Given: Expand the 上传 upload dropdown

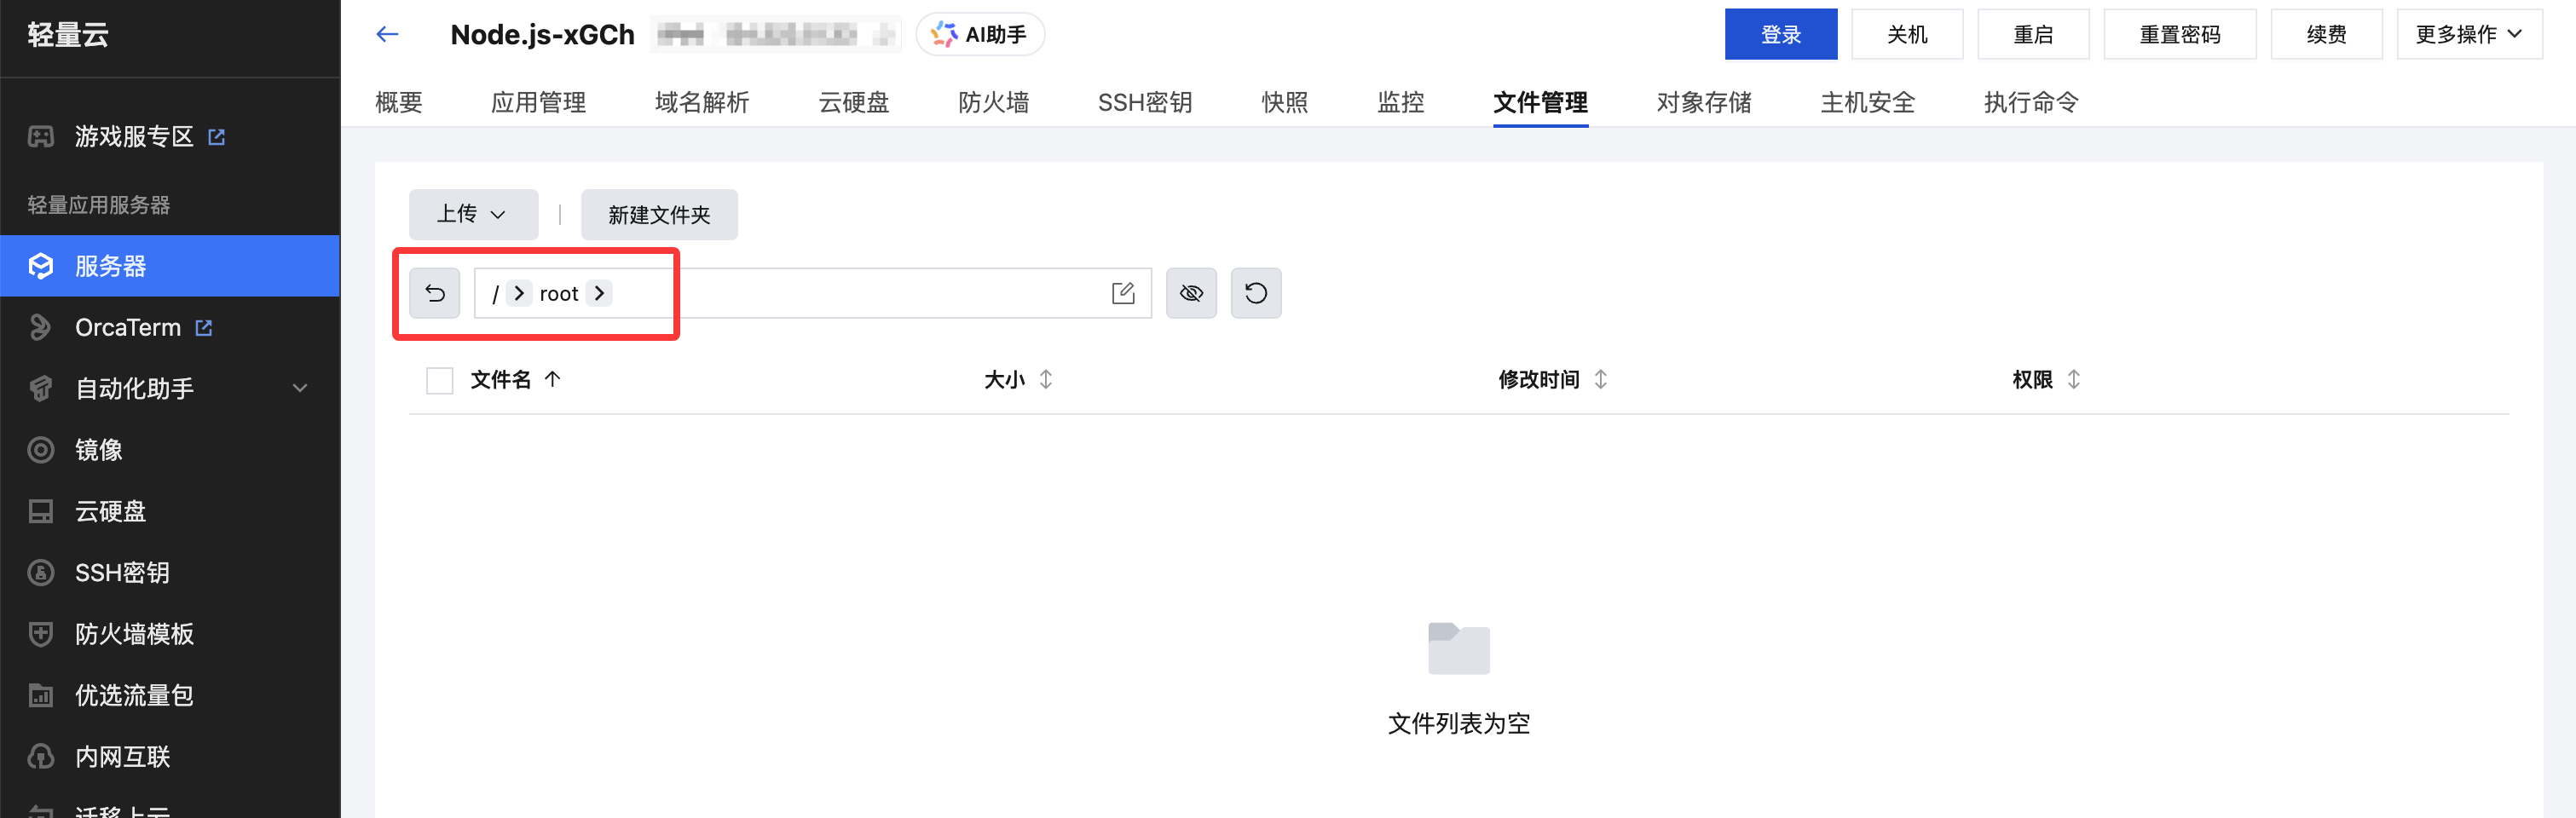Looking at the screenshot, I should pos(473,214).
